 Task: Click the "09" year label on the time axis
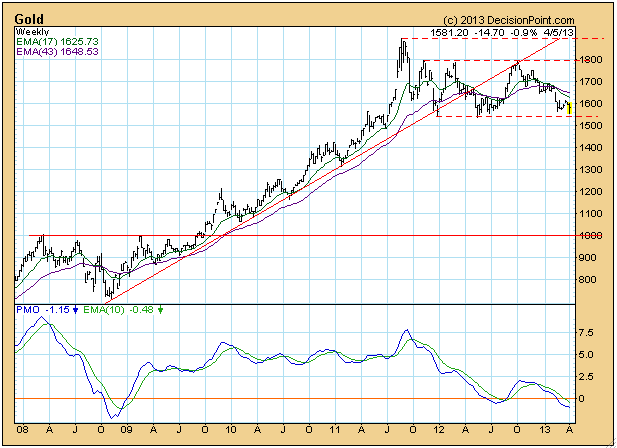126,429
